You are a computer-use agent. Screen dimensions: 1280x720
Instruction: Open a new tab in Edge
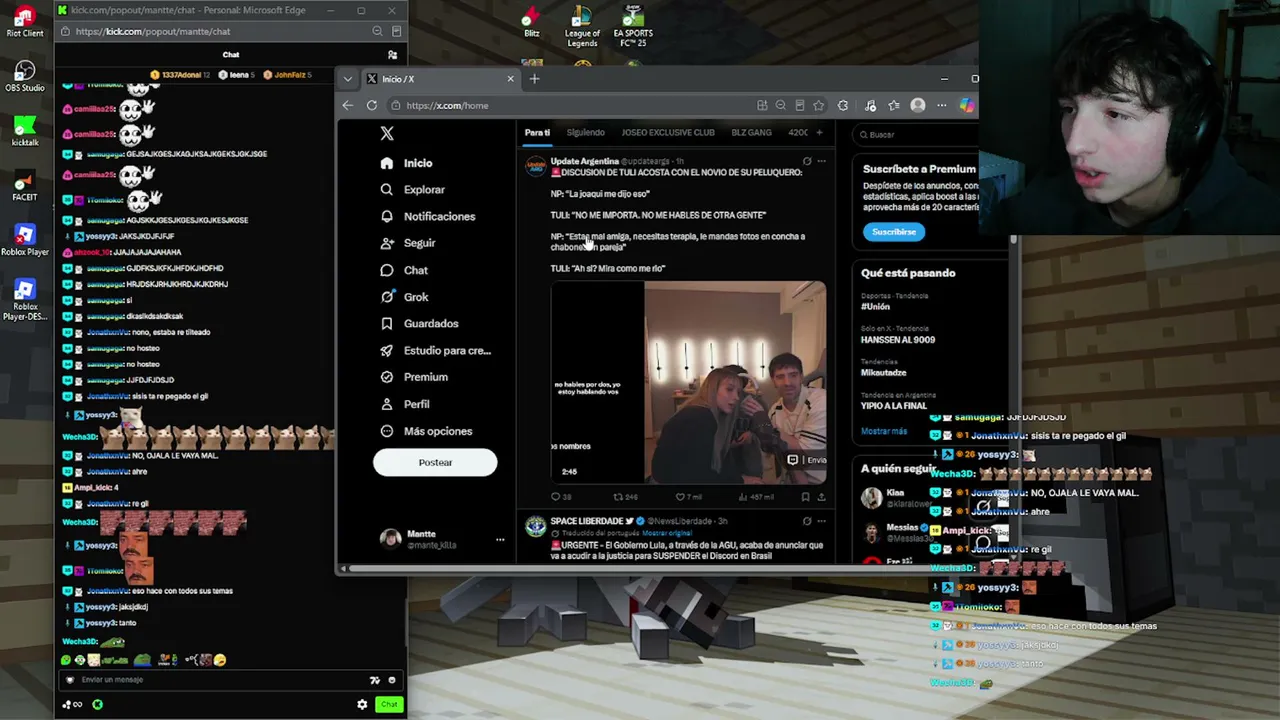tap(534, 79)
